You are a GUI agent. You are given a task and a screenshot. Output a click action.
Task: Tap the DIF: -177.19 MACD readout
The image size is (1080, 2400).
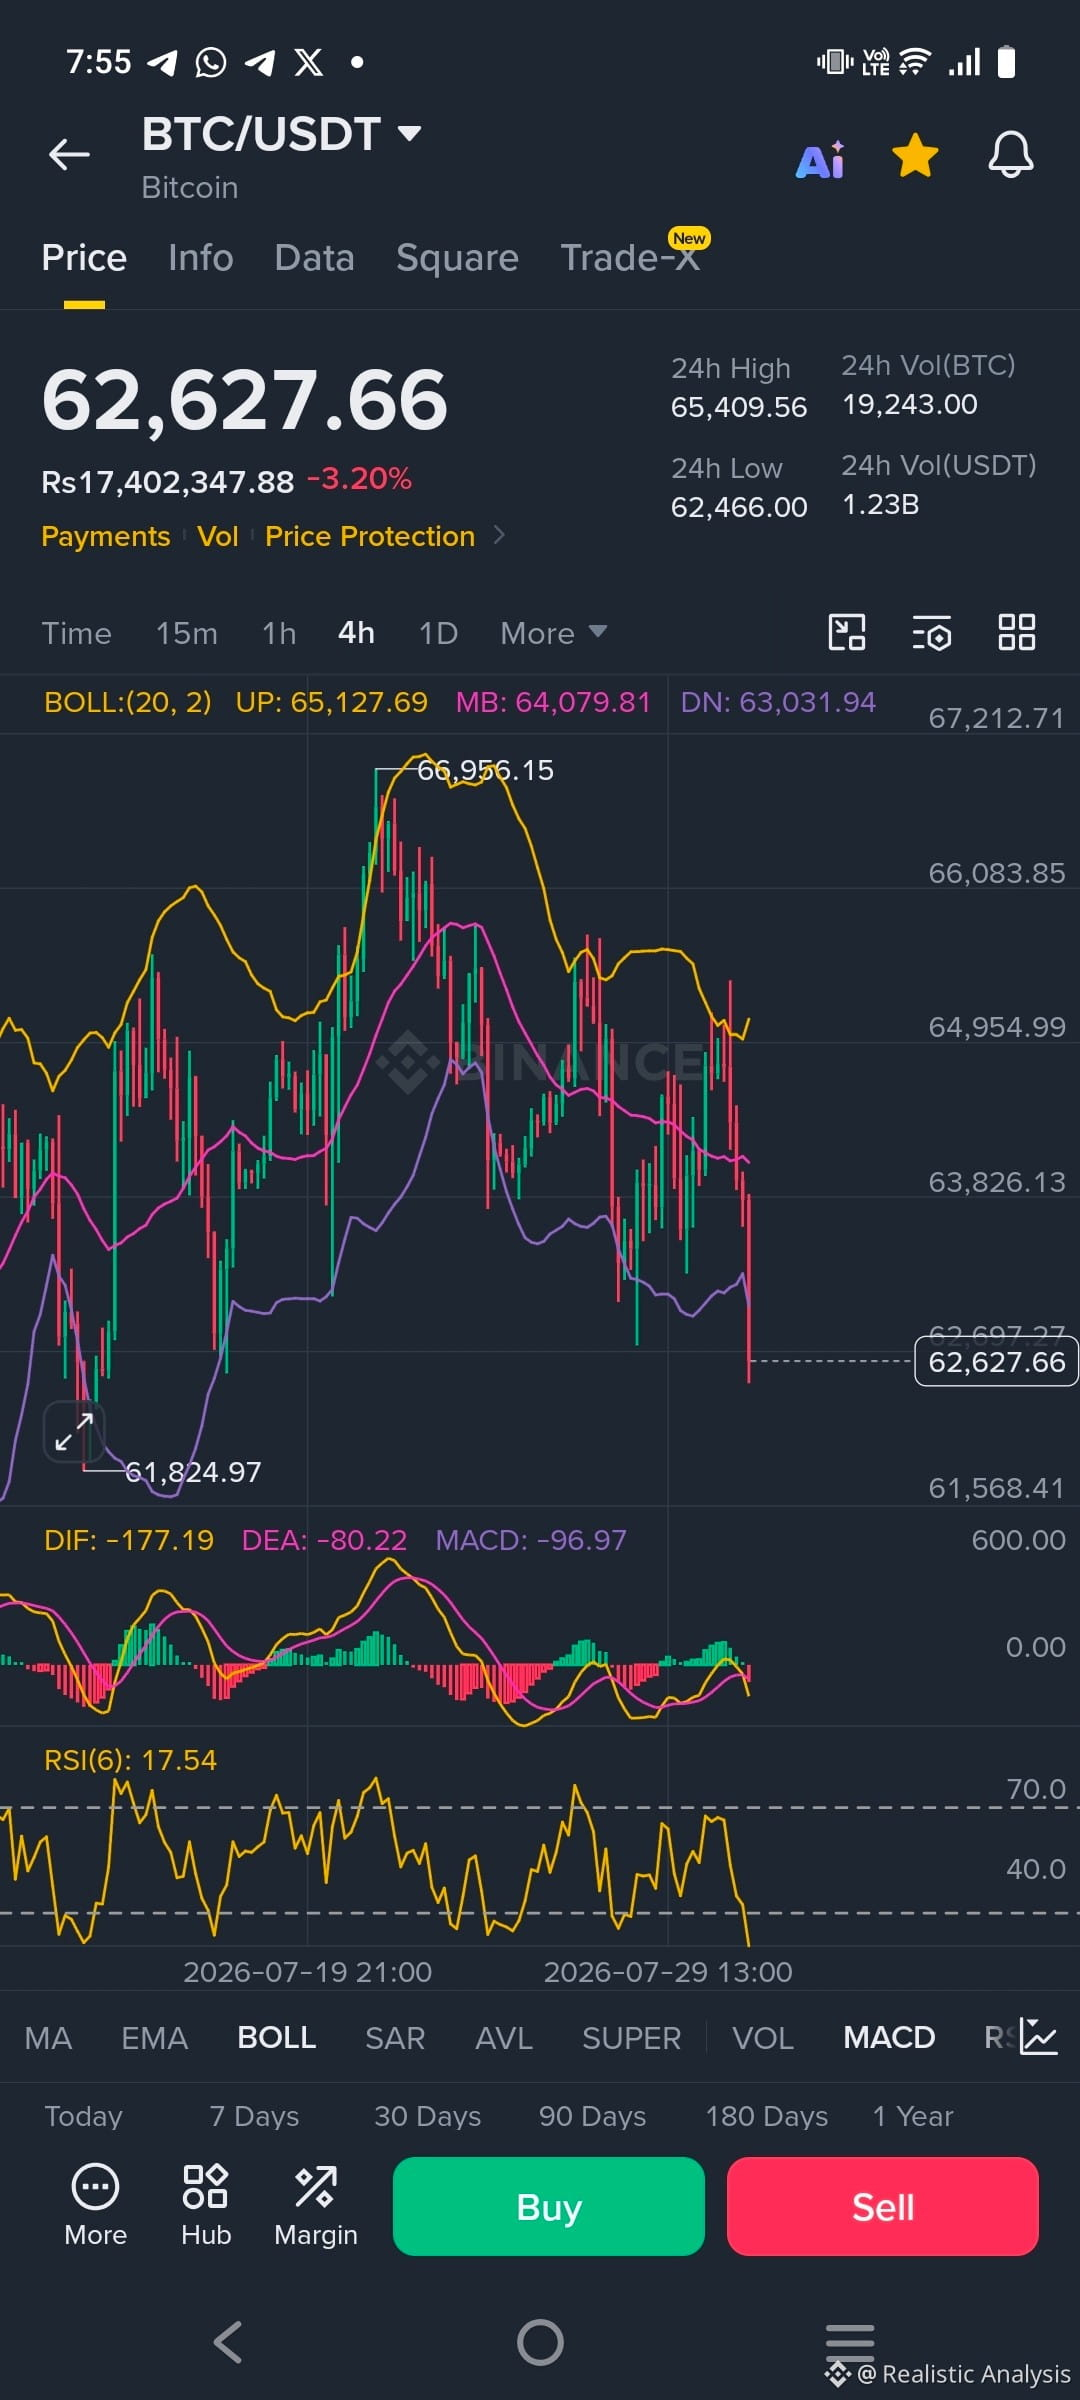(129, 1540)
